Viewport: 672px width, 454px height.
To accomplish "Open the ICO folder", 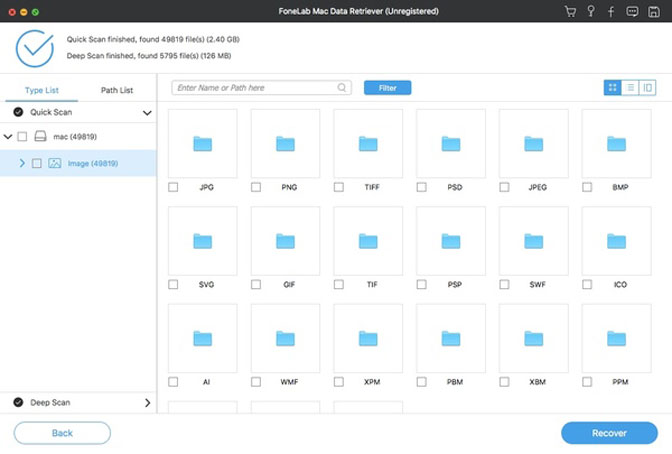I will (x=616, y=241).
